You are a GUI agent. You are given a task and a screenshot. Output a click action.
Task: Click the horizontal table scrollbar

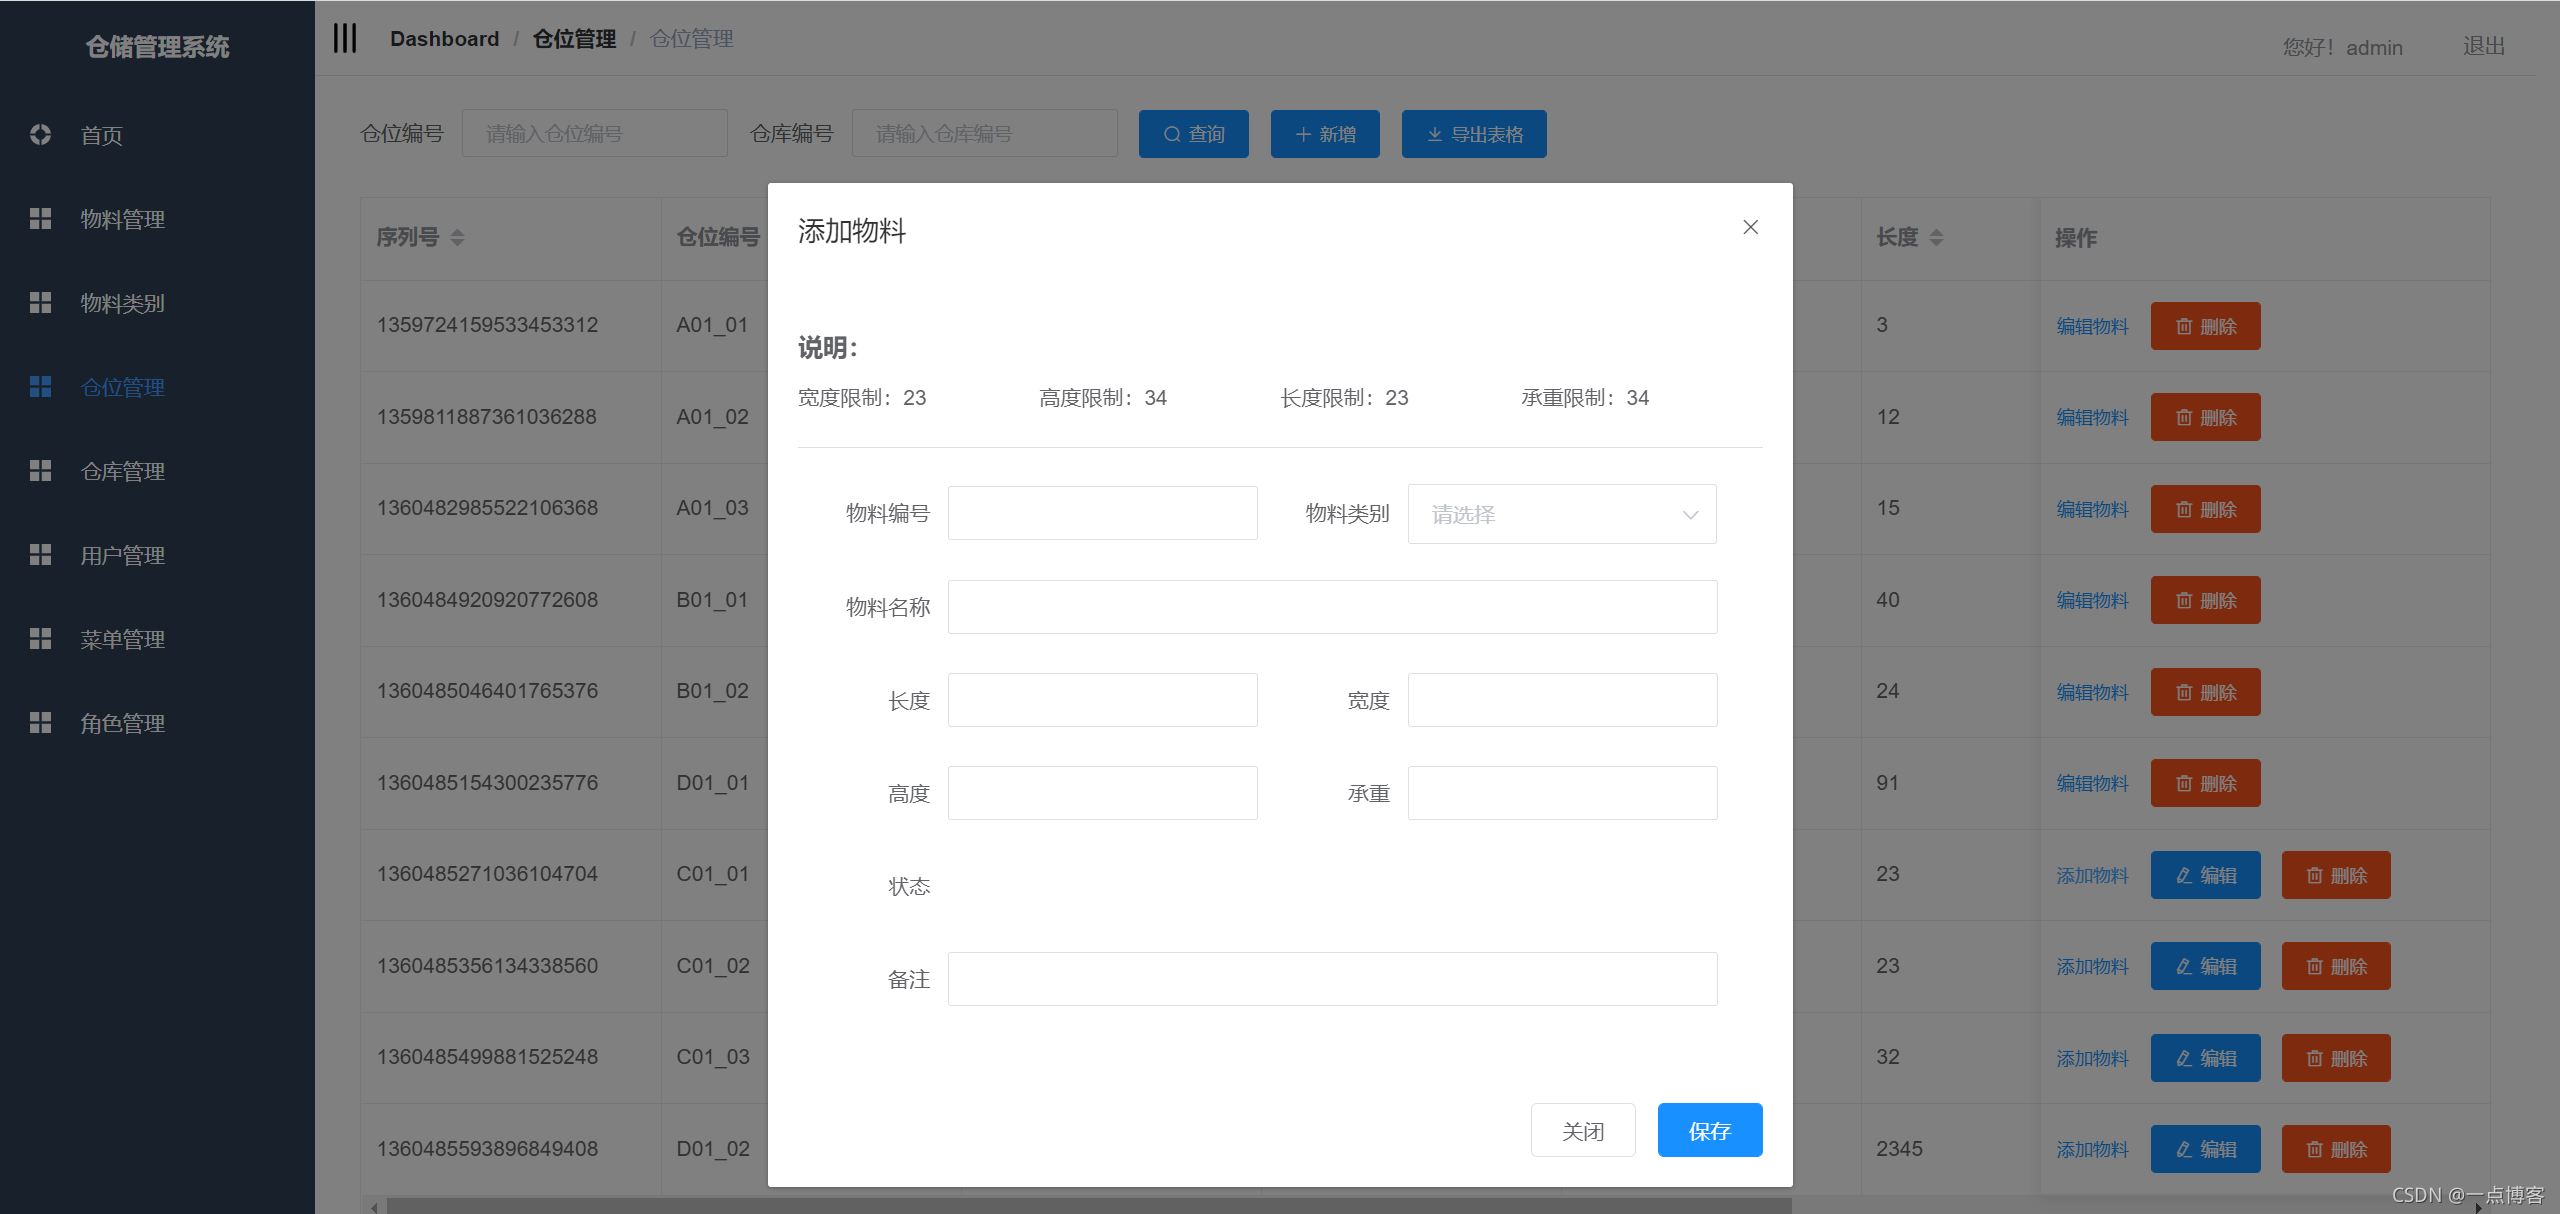(1088, 1206)
